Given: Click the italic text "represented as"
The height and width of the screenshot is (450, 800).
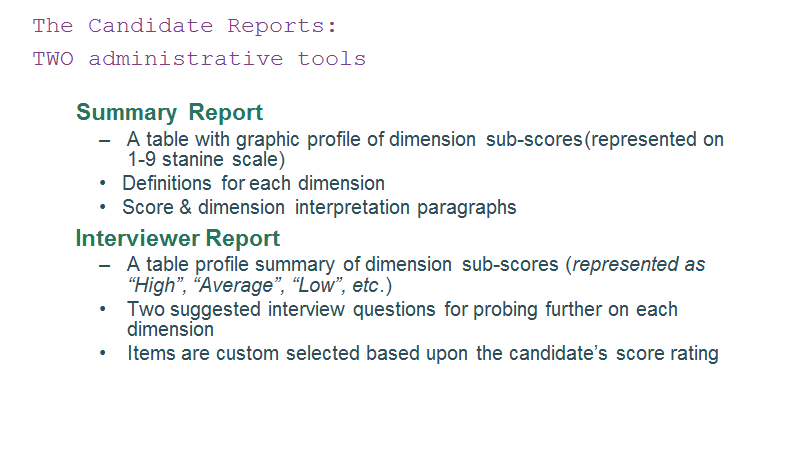Looking at the screenshot, I should (639, 264).
